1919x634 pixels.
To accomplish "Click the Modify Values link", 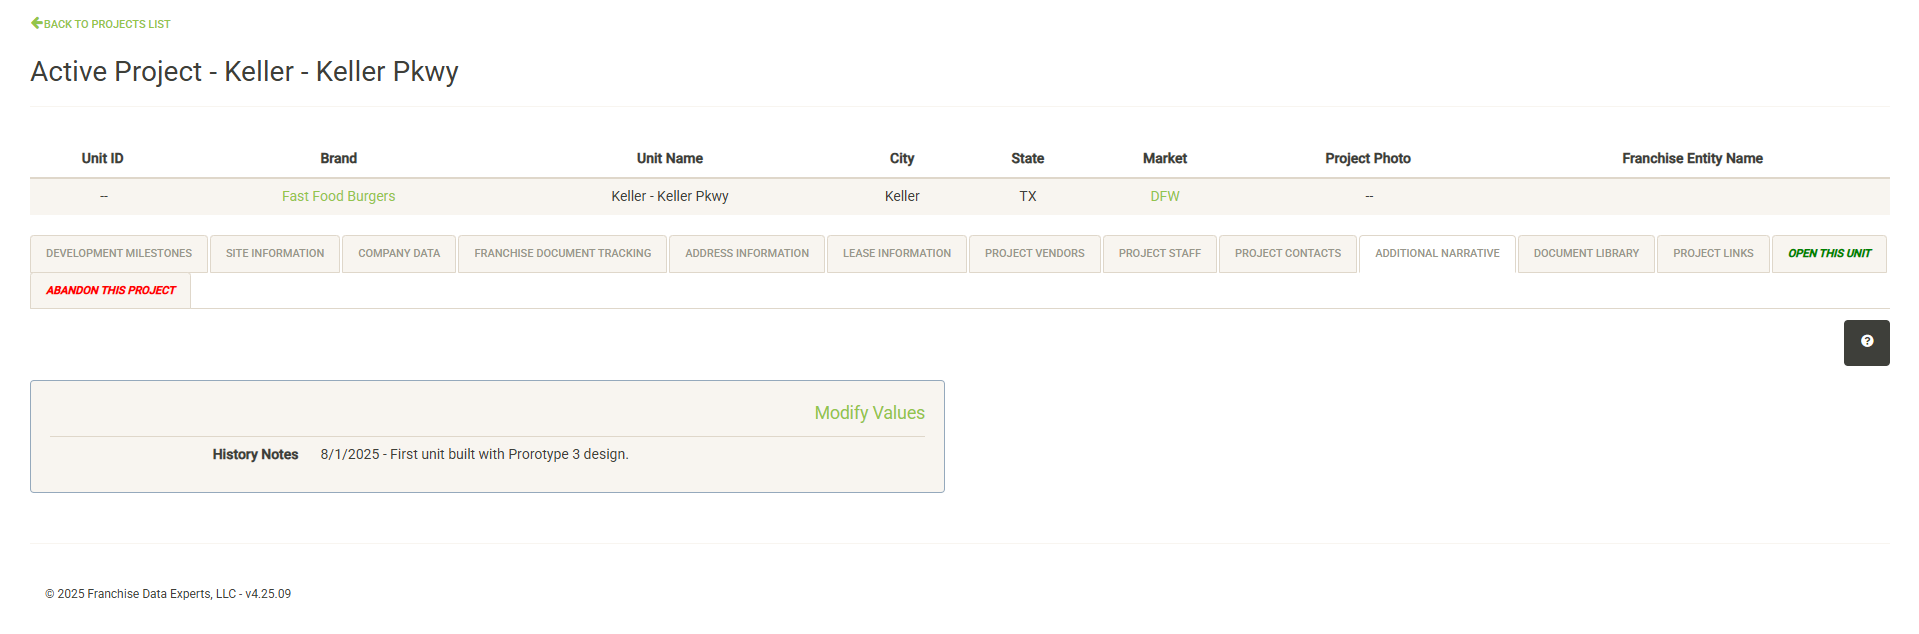I will (868, 413).
